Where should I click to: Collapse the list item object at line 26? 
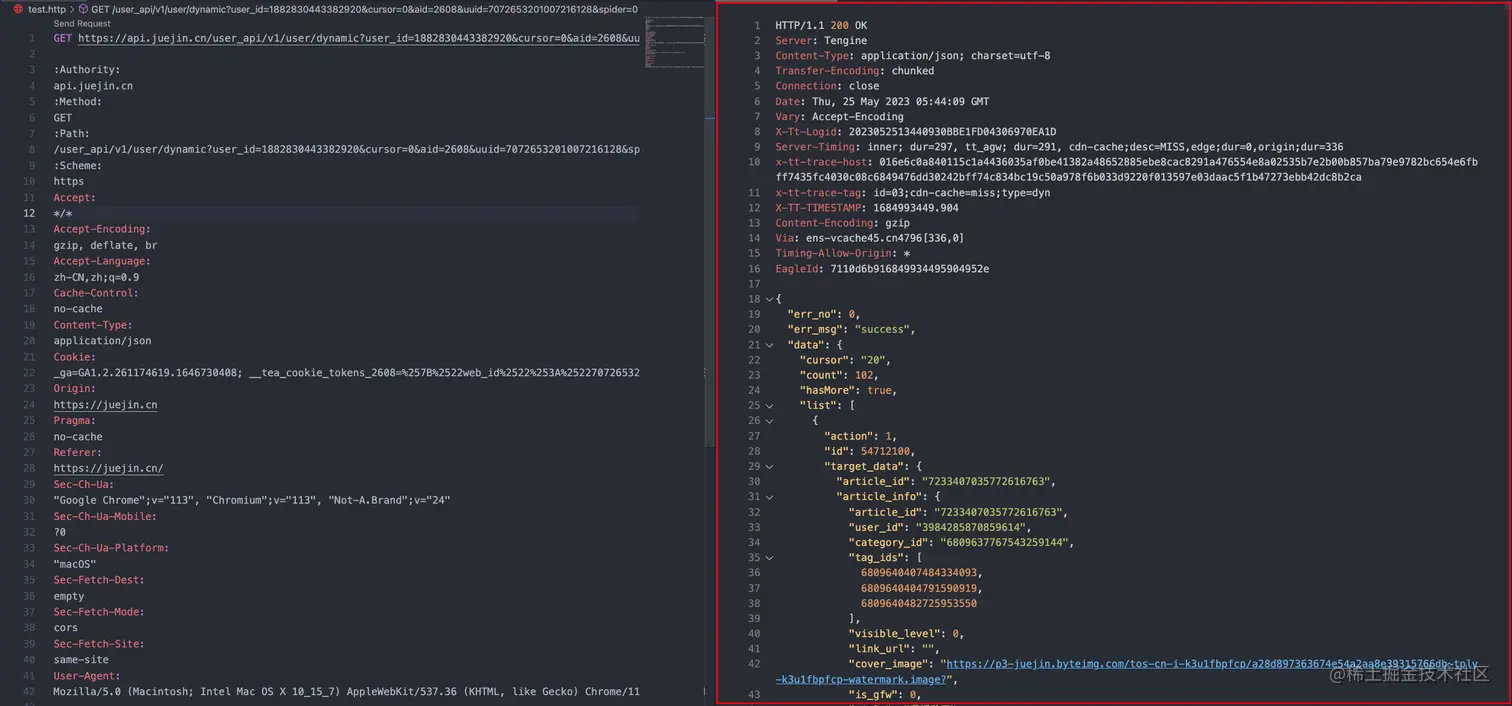pos(769,421)
